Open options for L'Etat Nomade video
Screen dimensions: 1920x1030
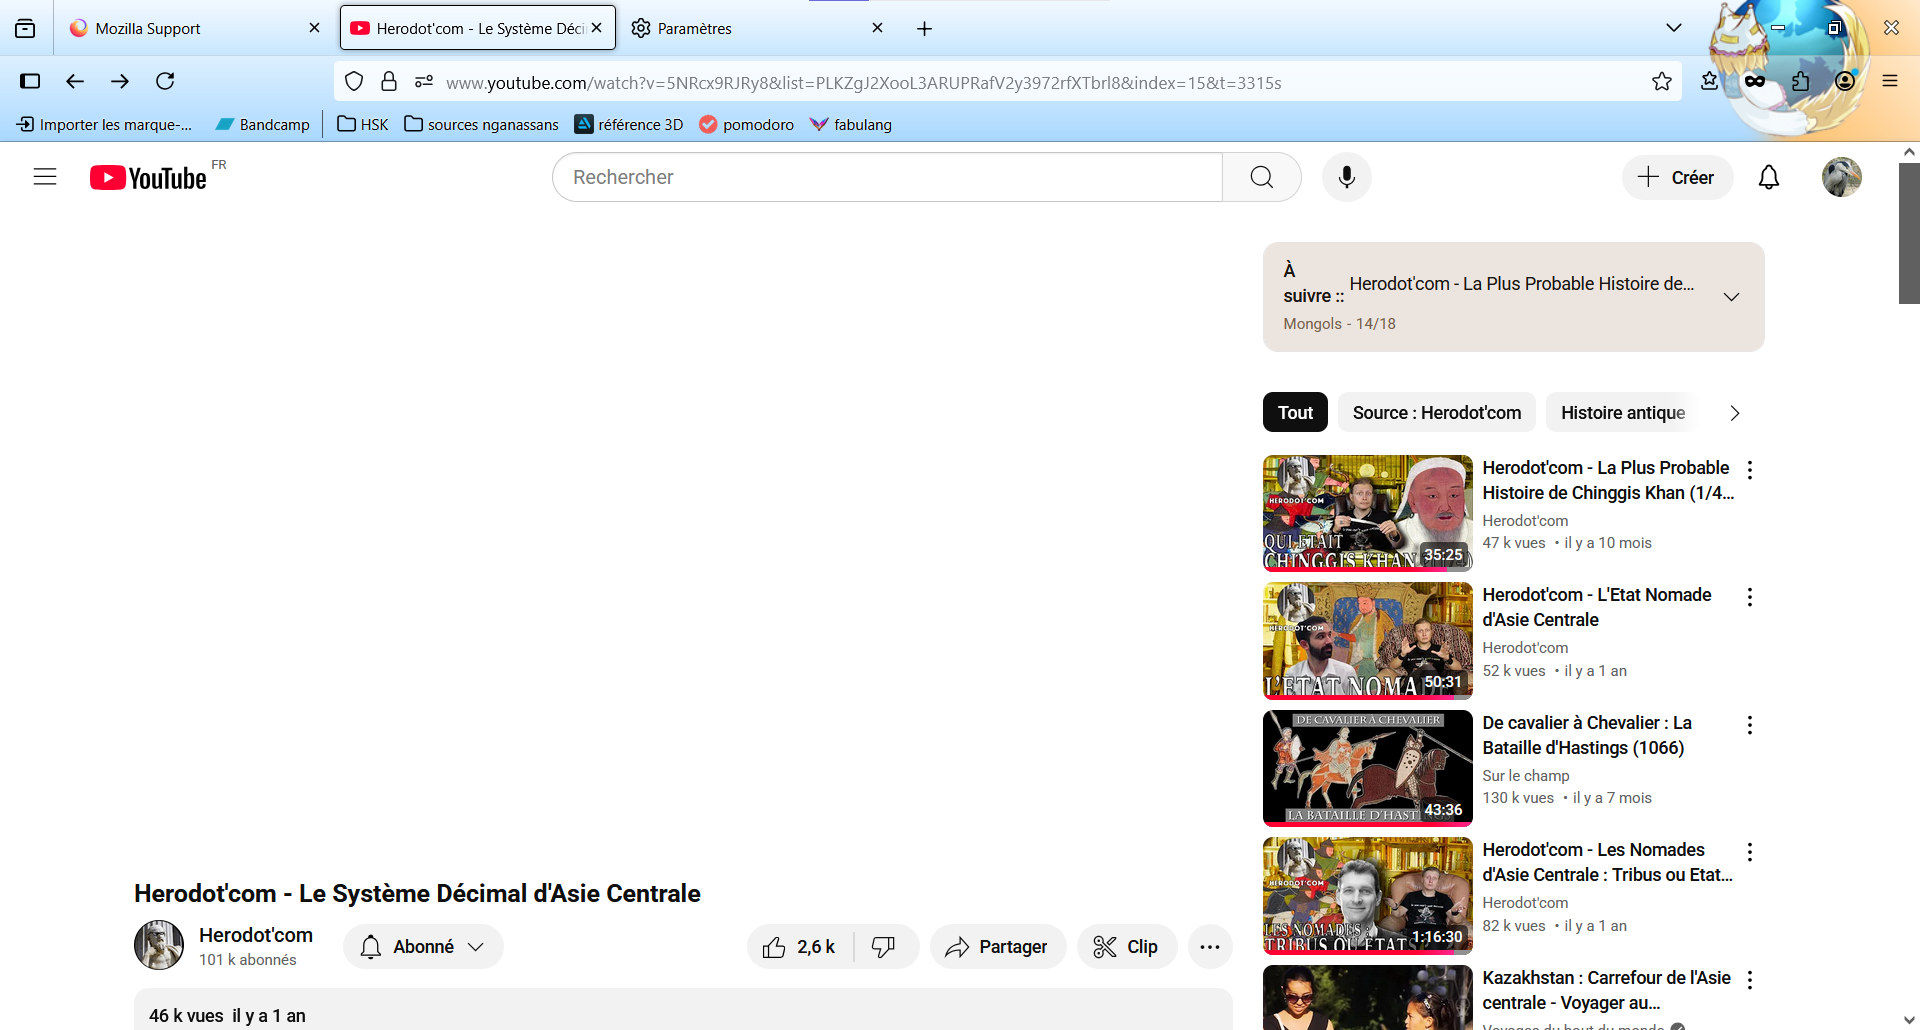(x=1750, y=597)
